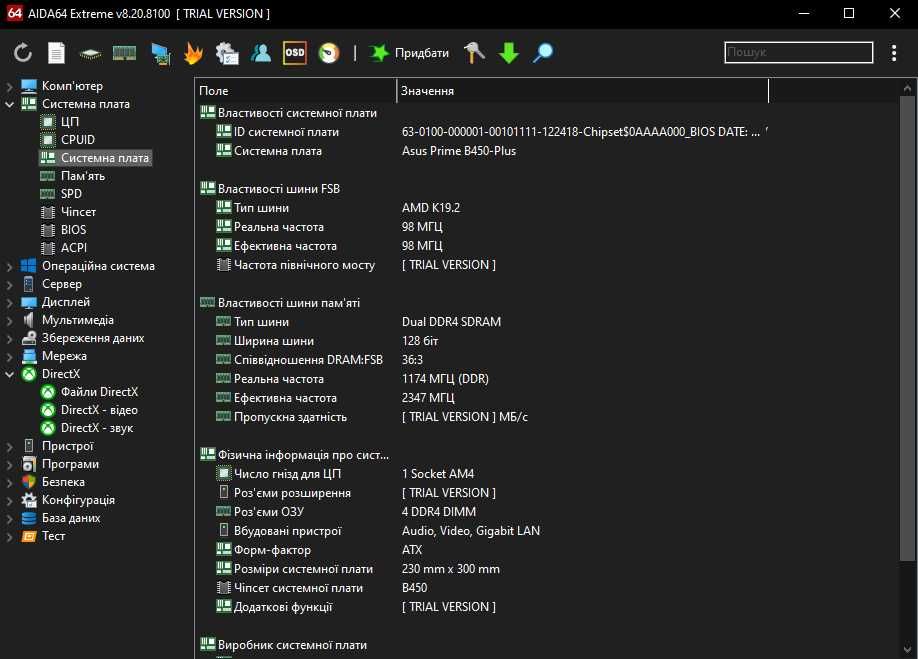Screen dimensions: 918x659
Task: Select the Dual DDR4 SDRAM value
Action: click(x=451, y=322)
